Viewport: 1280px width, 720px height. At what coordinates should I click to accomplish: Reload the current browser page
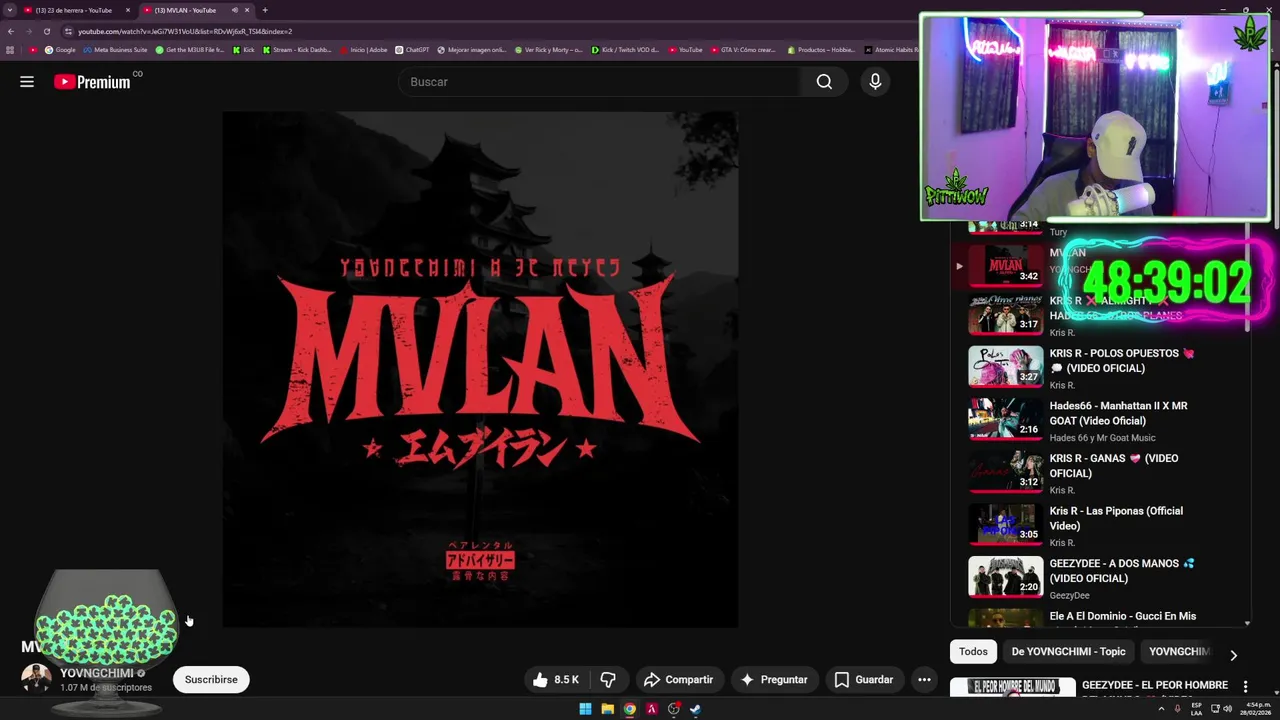[46, 31]
